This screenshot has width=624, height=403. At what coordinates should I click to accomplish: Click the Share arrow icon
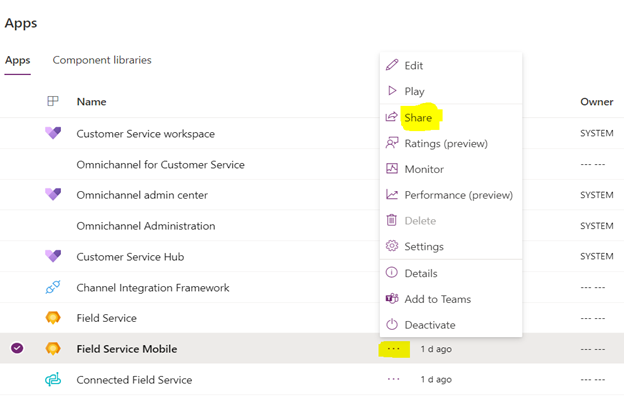(x=392, y=117)
